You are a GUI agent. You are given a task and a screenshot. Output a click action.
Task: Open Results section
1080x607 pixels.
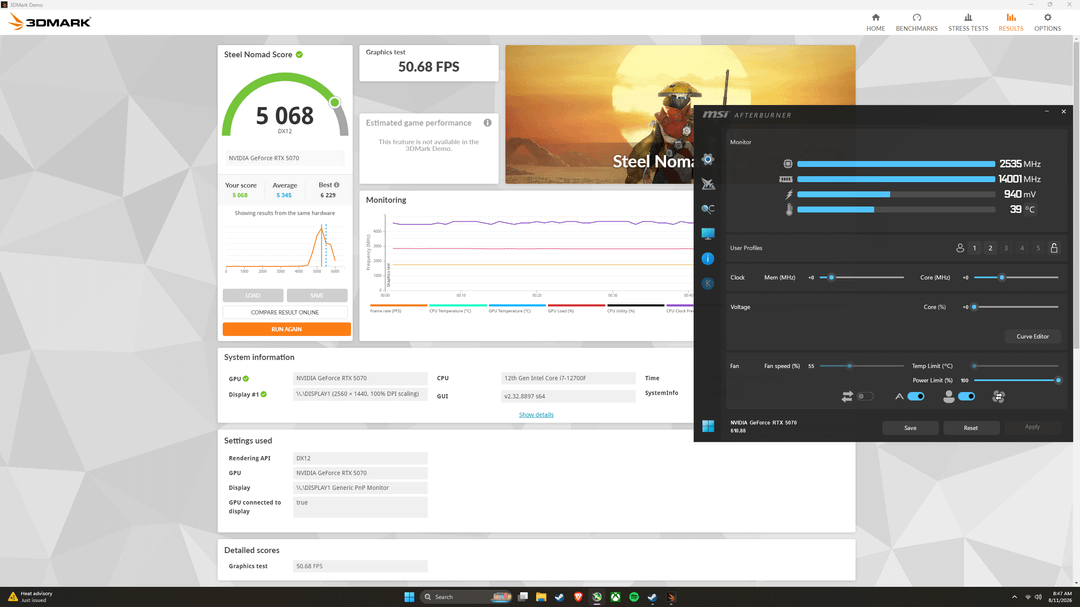pos(1010,22)
